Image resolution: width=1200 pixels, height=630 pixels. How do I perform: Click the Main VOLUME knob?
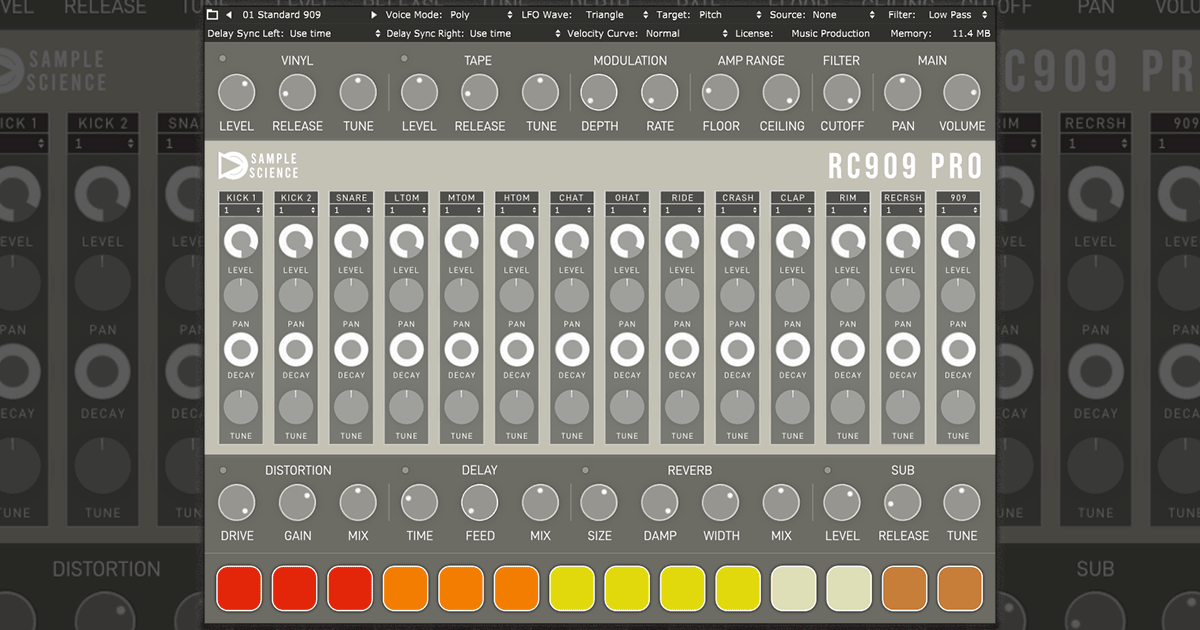point(962,92)
